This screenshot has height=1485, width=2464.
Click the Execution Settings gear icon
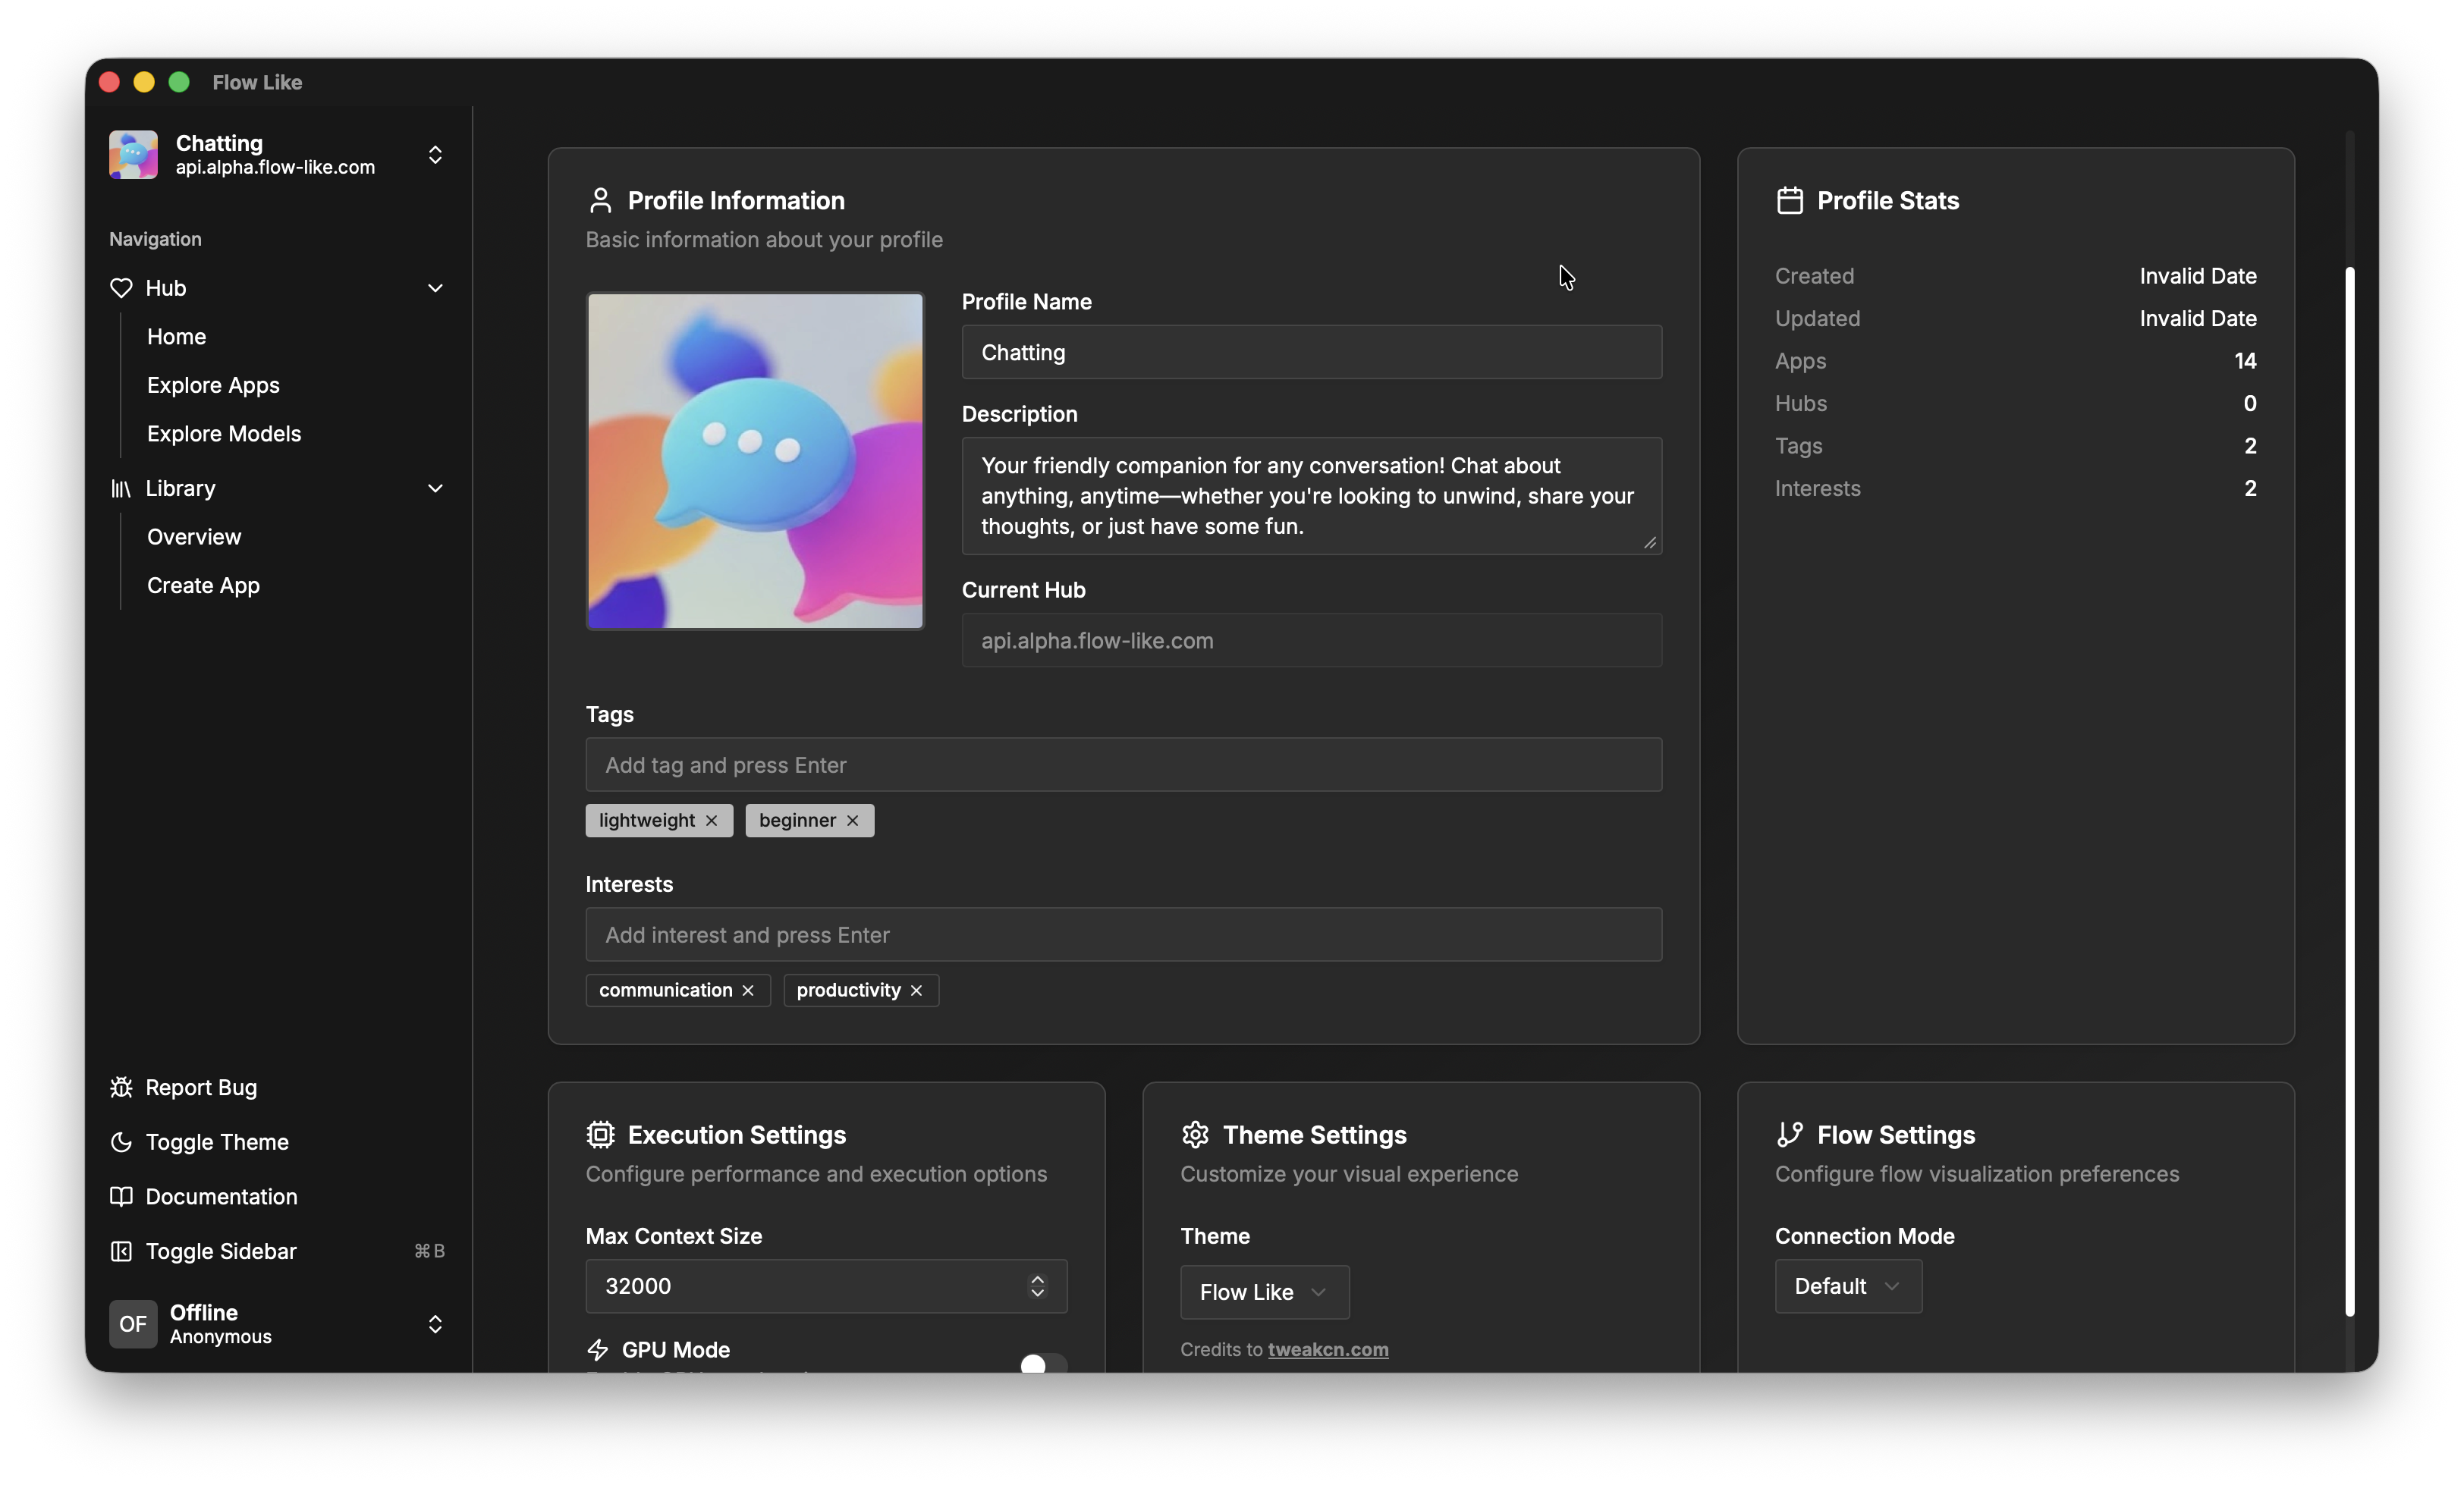(x=600, y=1135)
